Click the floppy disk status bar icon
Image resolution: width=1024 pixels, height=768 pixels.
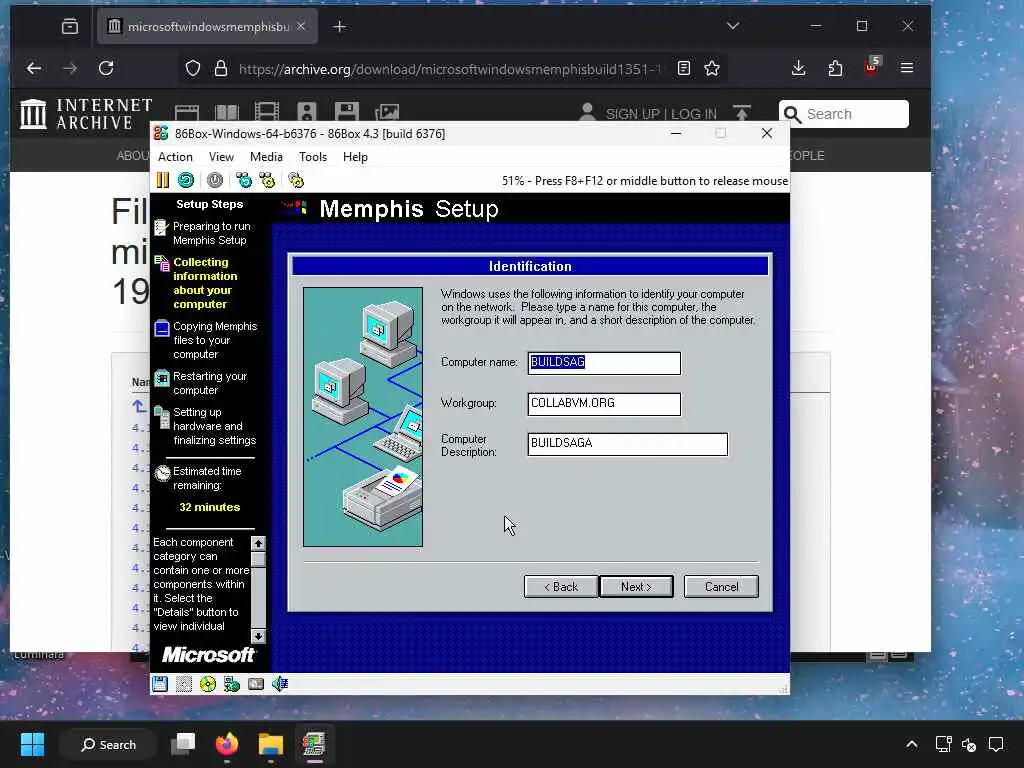(160, 684)
